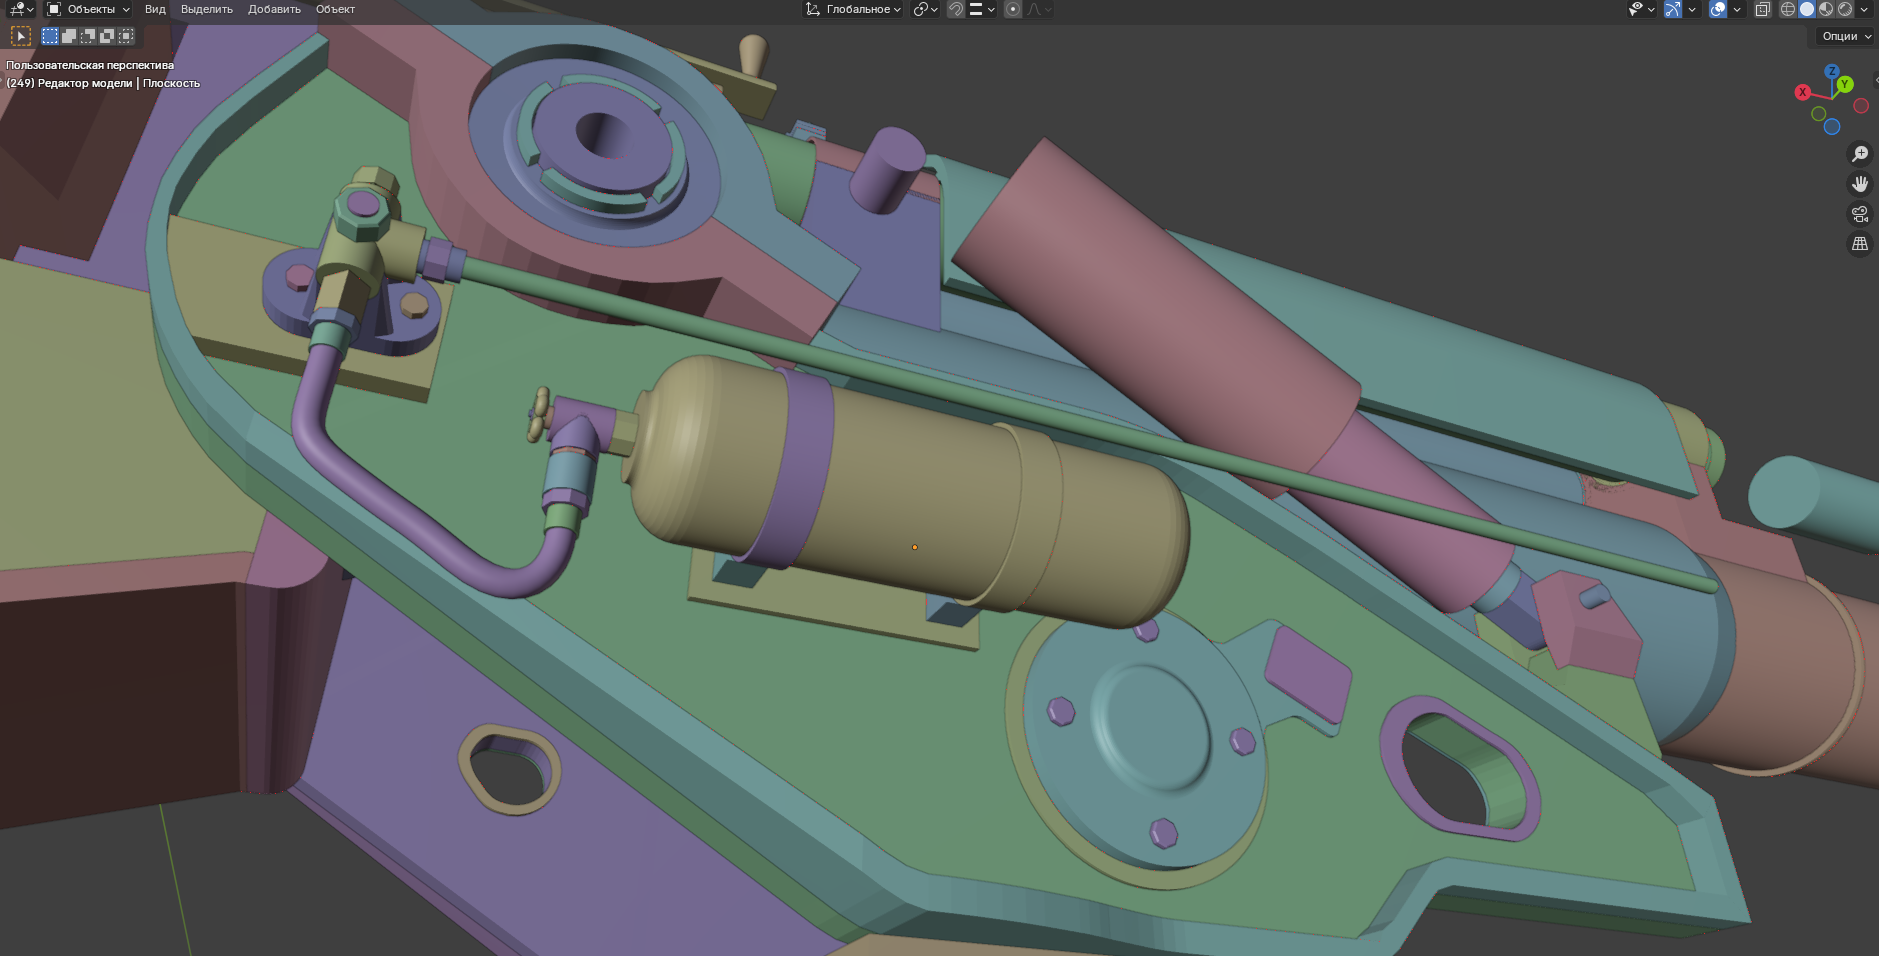
Task: Switch to wireframe viewport shading
Action: (1788, 9)
